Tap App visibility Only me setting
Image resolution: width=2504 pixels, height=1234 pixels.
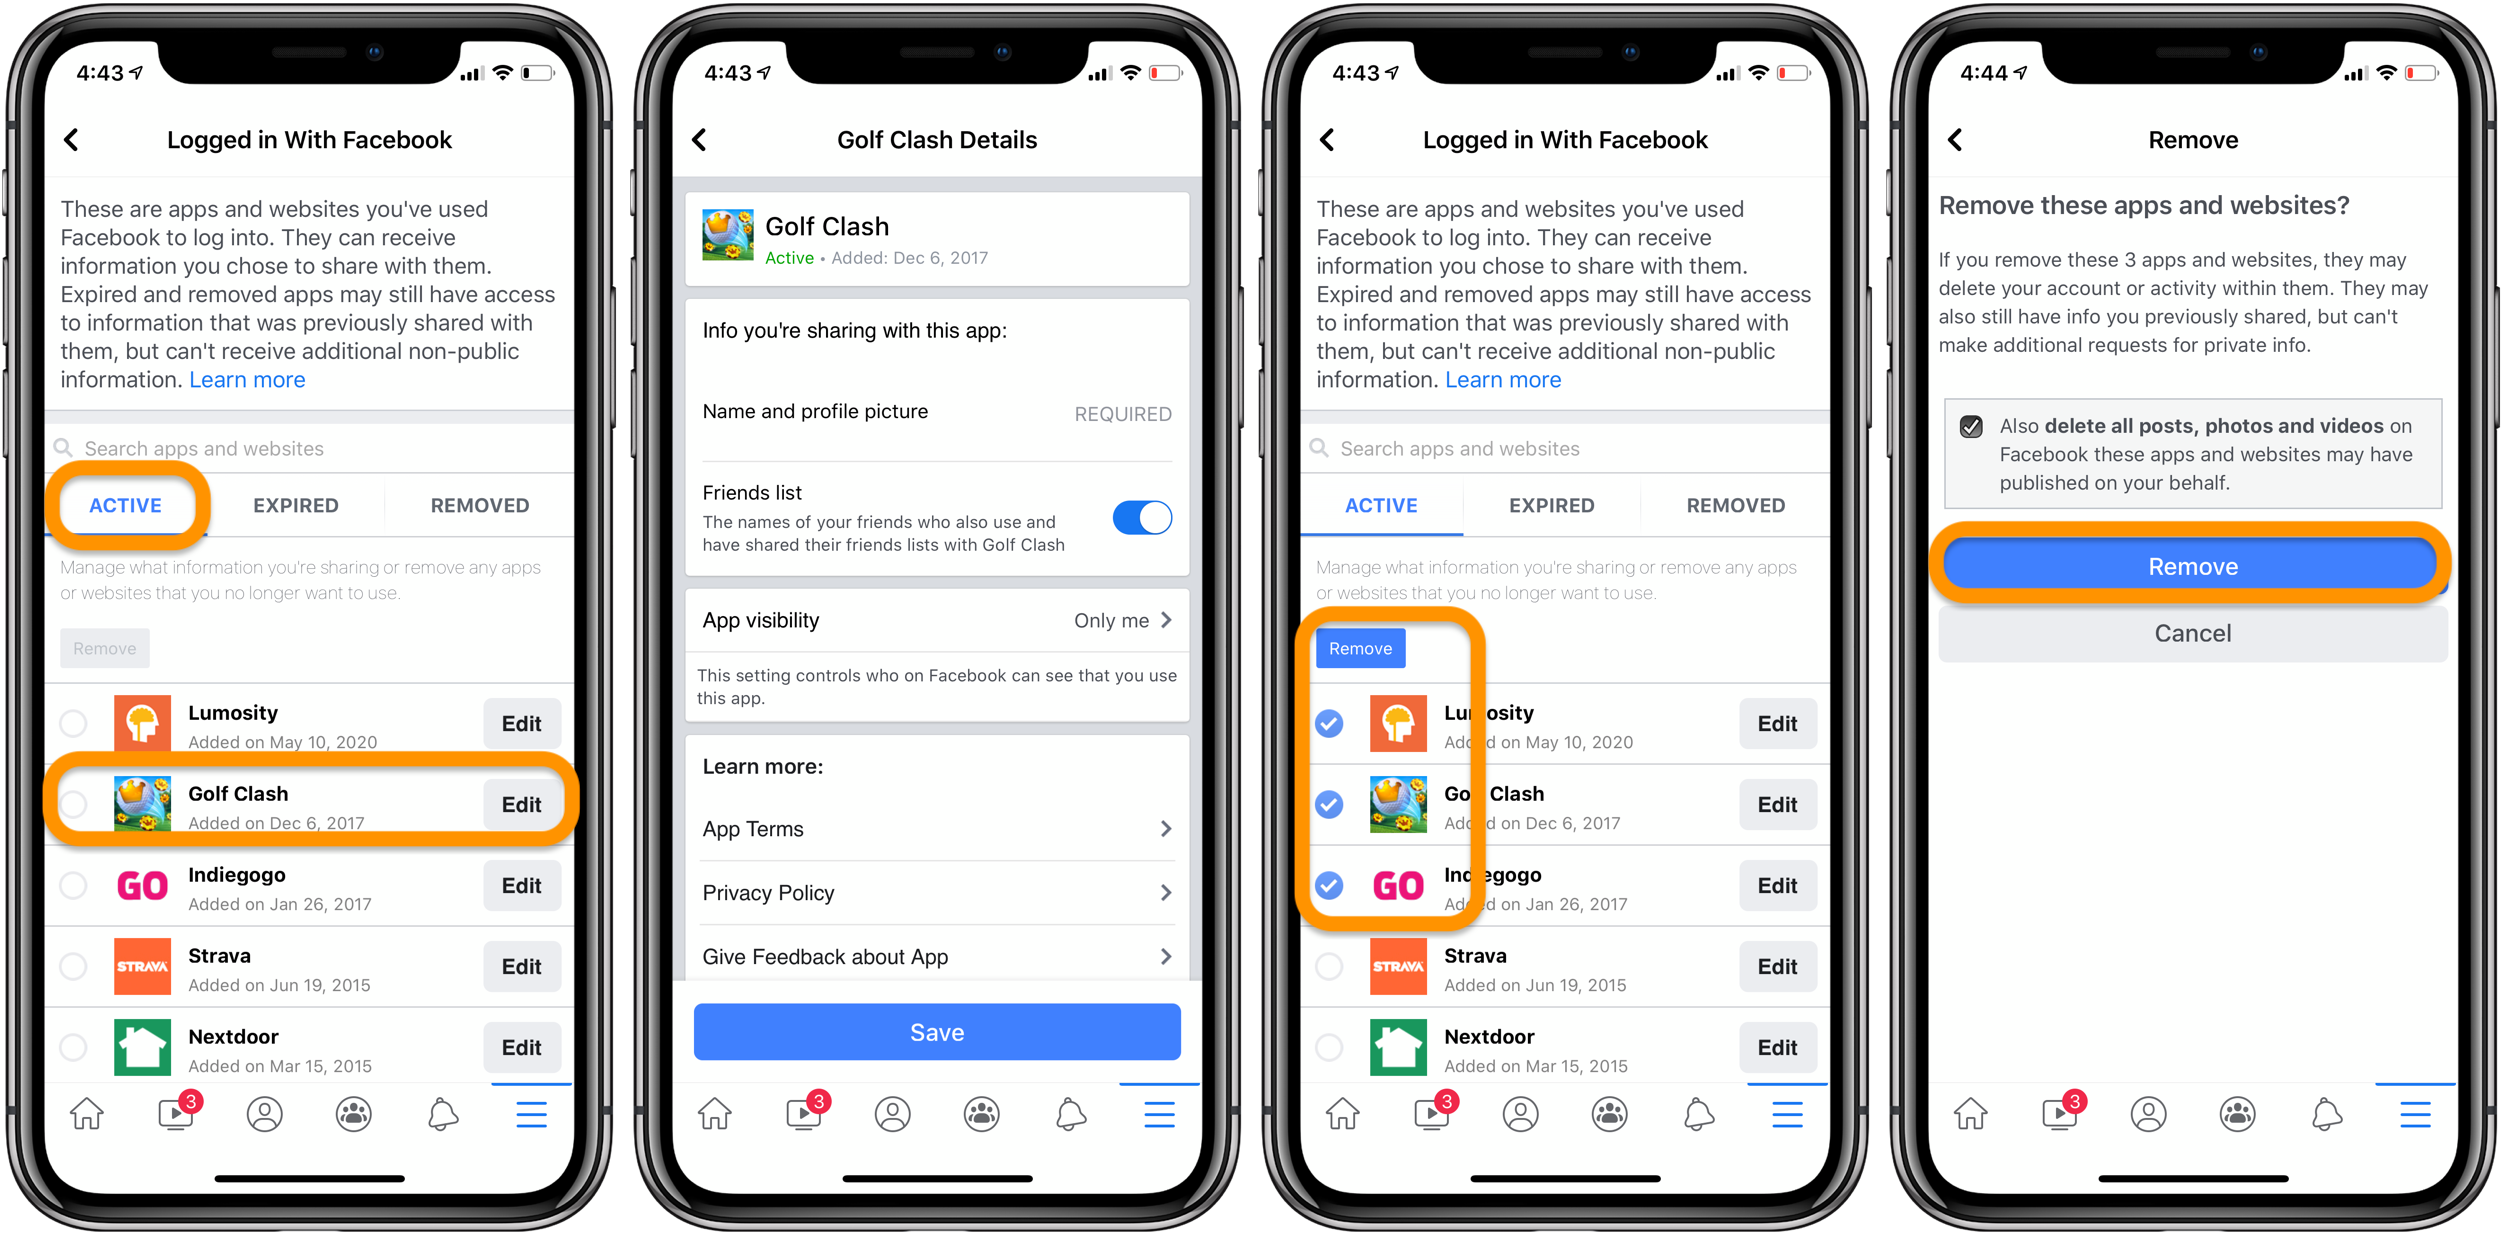coord(939,621)
